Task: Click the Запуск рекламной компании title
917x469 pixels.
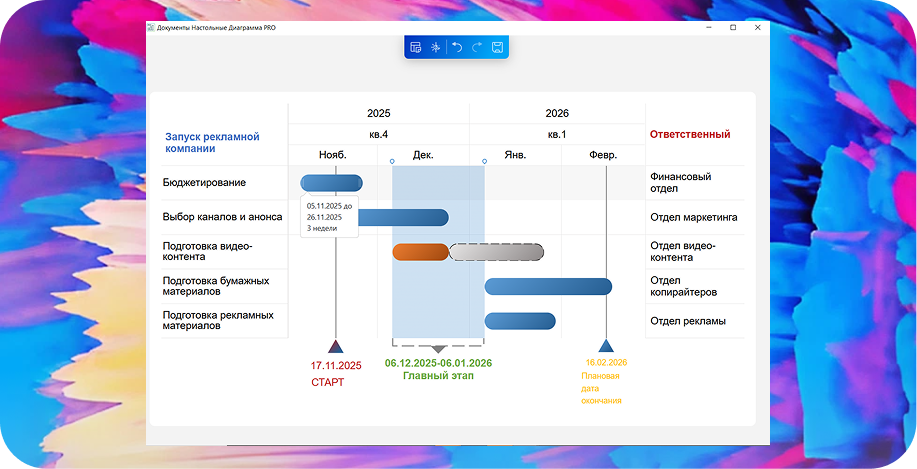Action: click(x=211, y=142)
